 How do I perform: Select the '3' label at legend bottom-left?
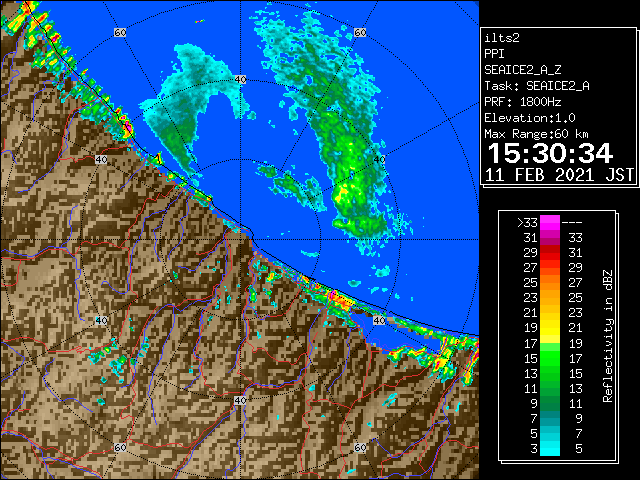click(533, 449)
